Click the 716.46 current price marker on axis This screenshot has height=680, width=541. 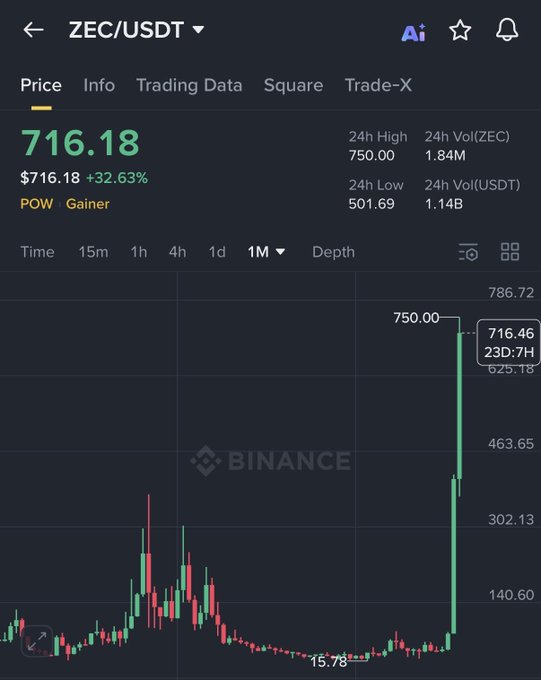[x=508, y=343]
